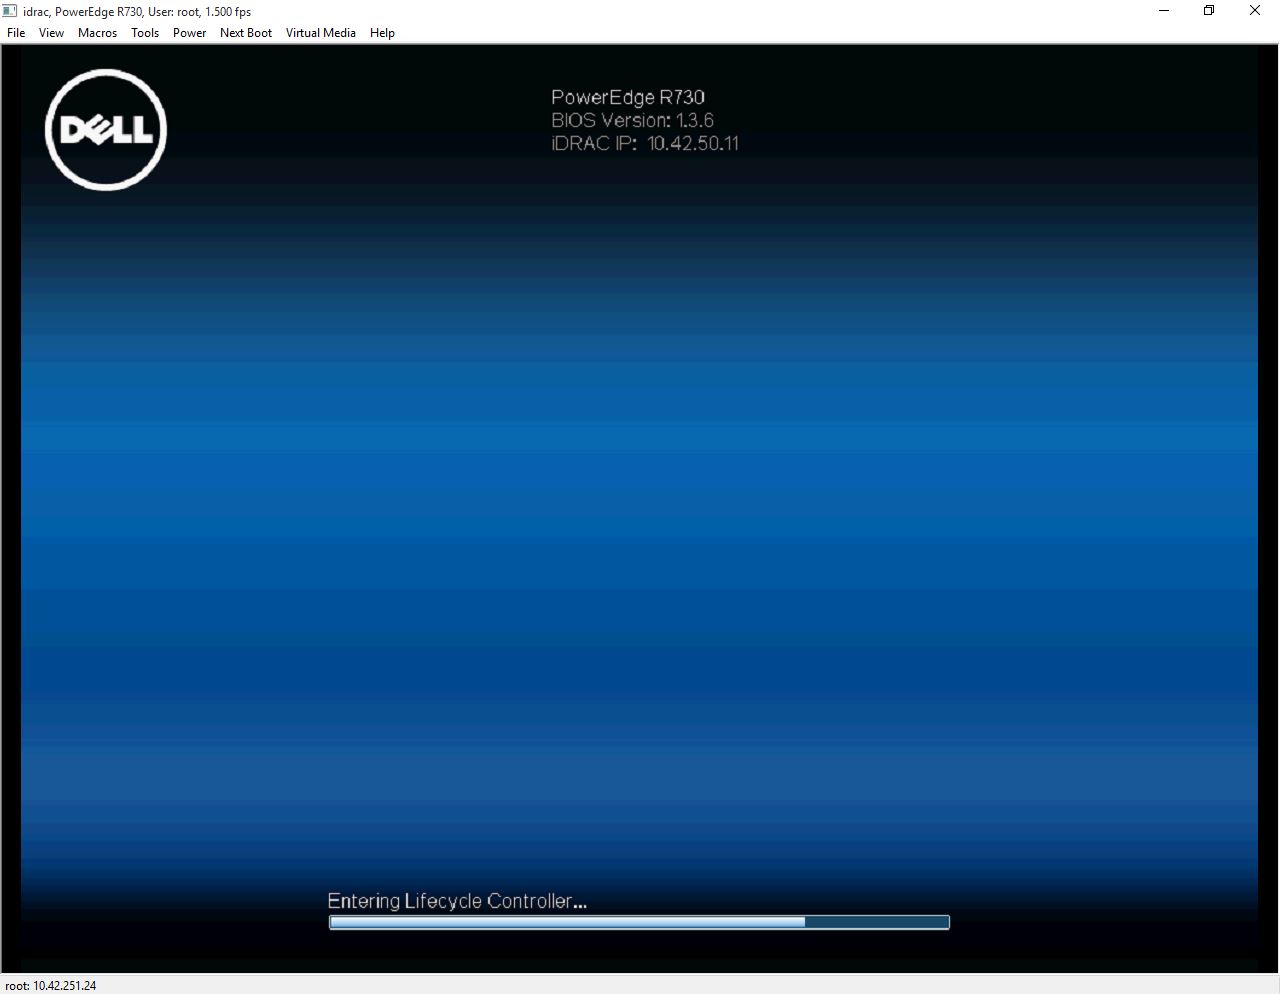
Task: Click the 'PowerEdge R730' model text
Action: (628, 97)
